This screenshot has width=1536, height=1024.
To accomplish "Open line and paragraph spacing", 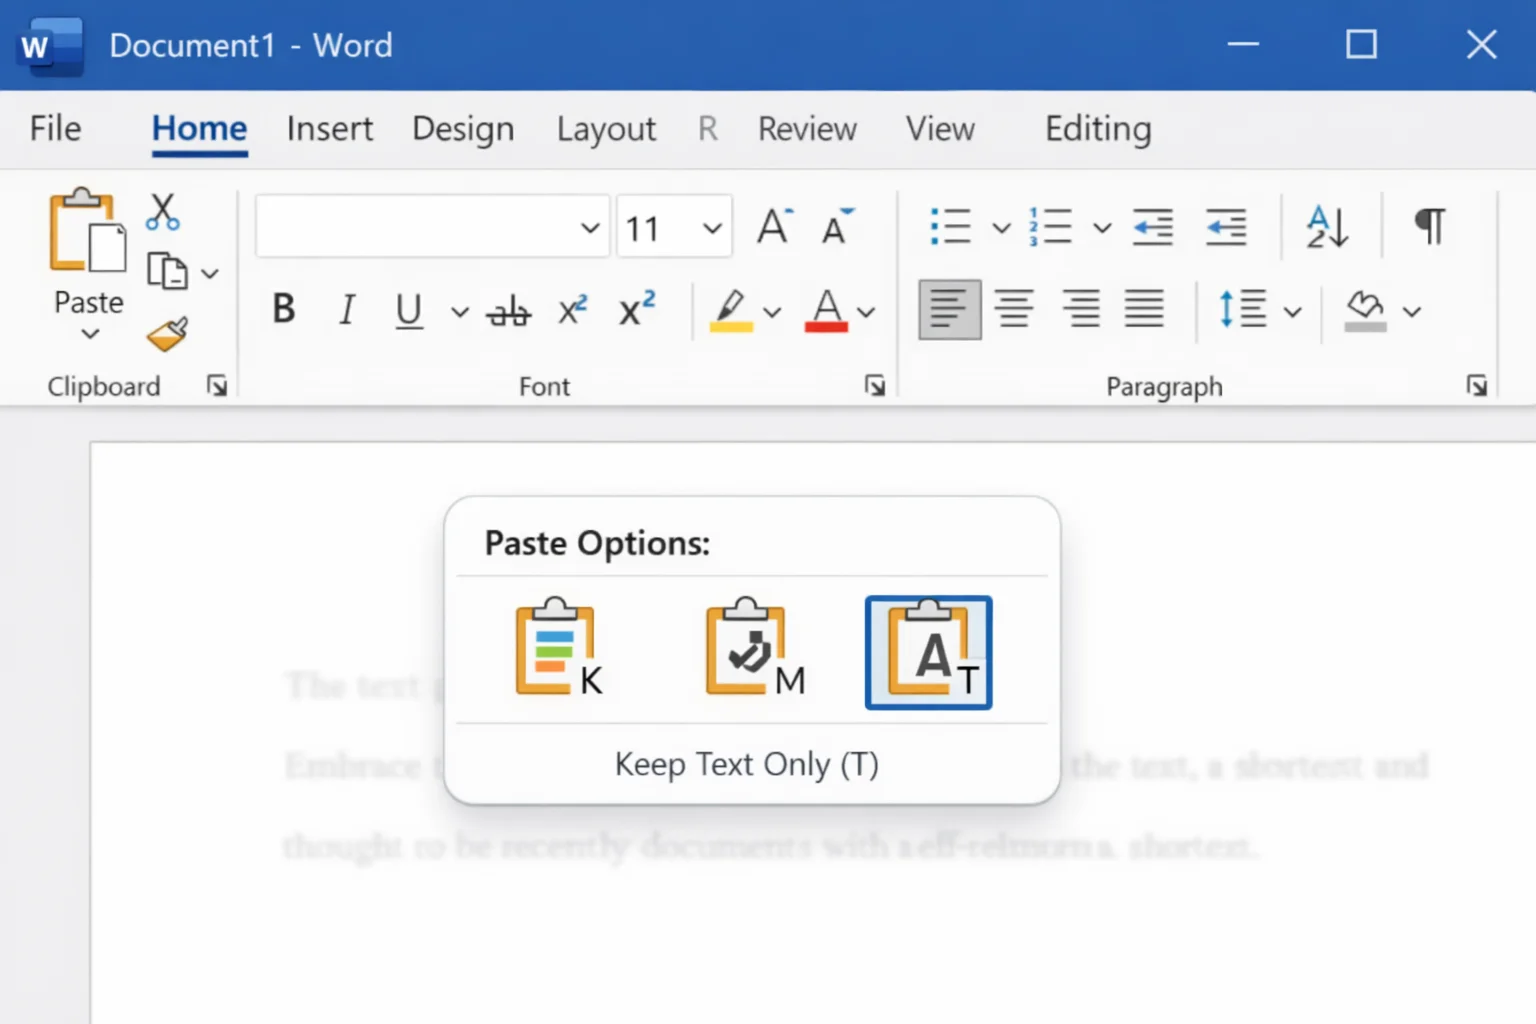I will 1243,309.
